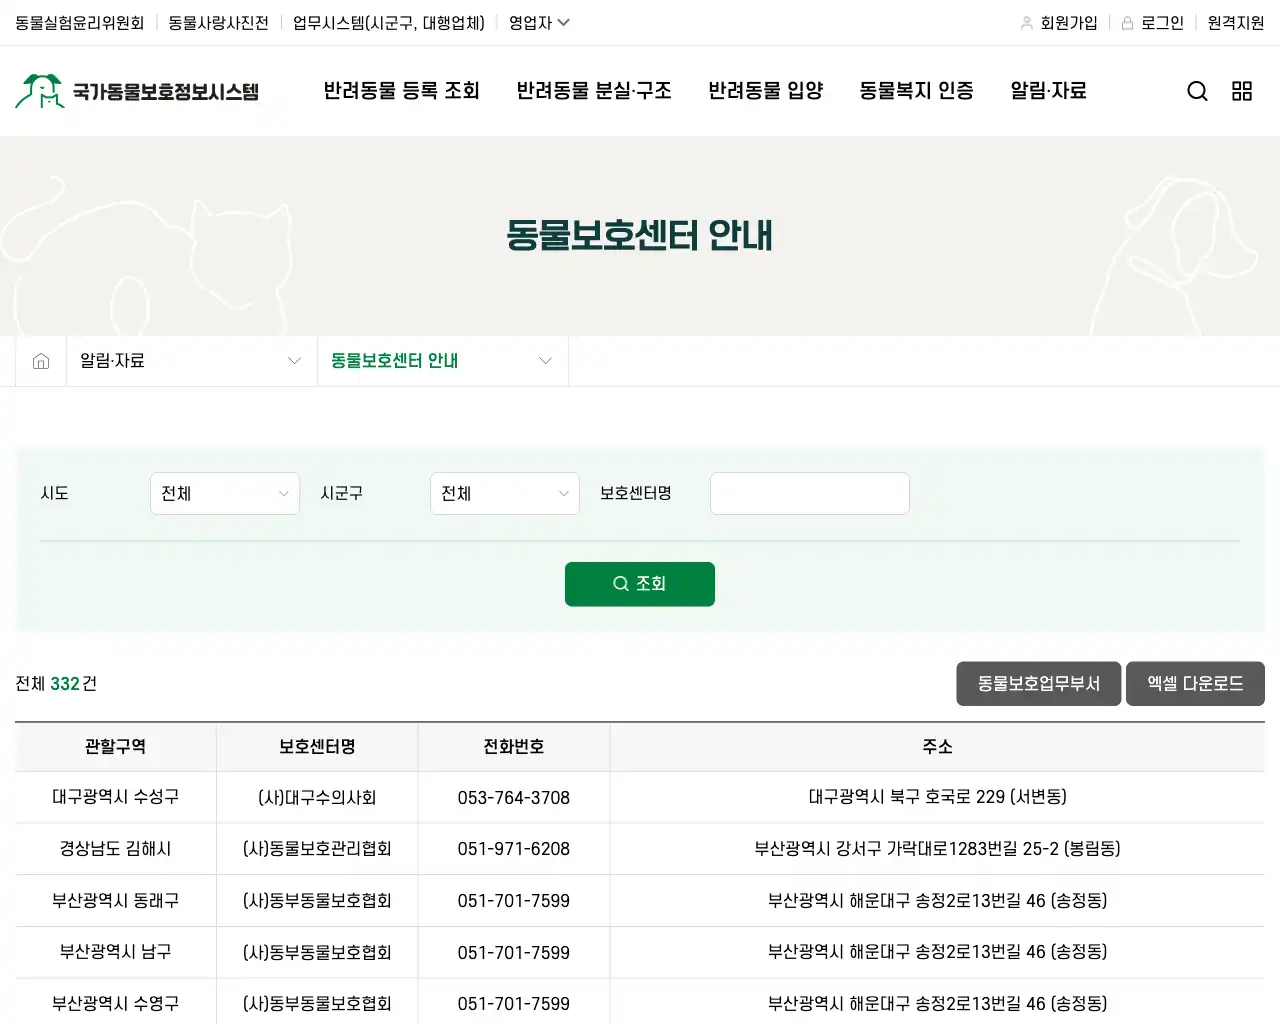
Task: Open the 알림·자료 breadcrumb dropdown
Action: pos(191,361)
